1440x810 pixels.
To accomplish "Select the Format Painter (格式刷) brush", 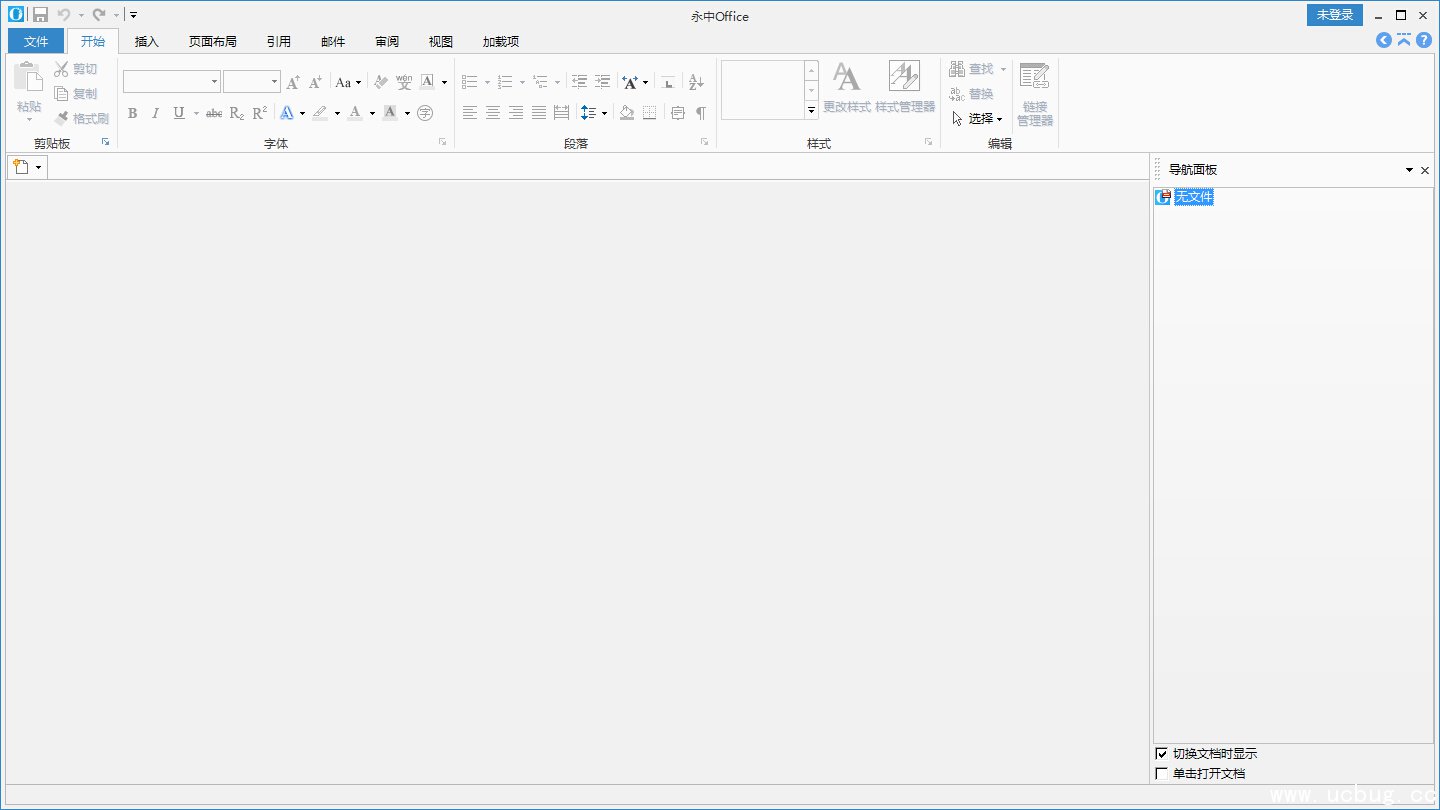I will (x=61, y=118).
